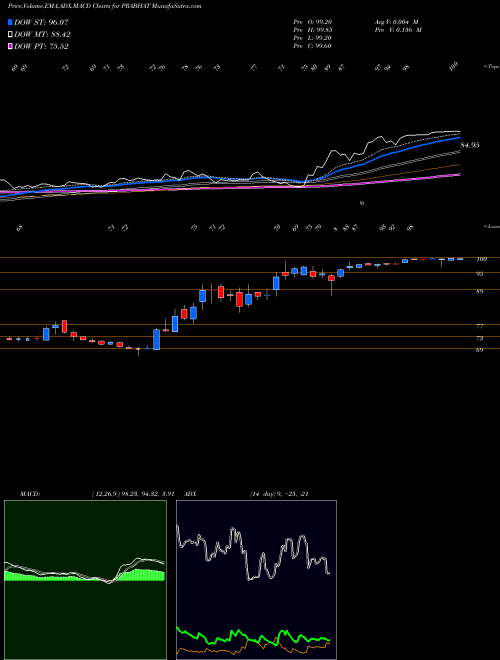Open the MACD histogram chart panel
Image resolution: width=500 pixels, height=660 pixels.
pyautogui.click(x=85, y=580)
